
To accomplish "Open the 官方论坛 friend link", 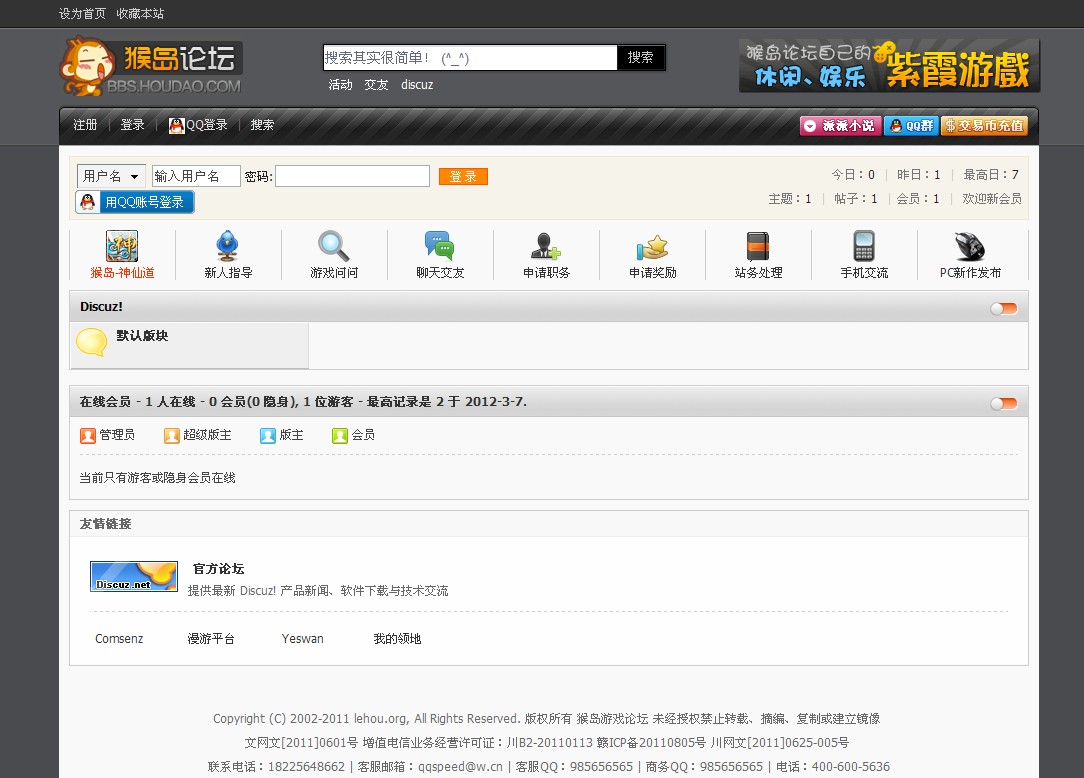I will [218, 568].
